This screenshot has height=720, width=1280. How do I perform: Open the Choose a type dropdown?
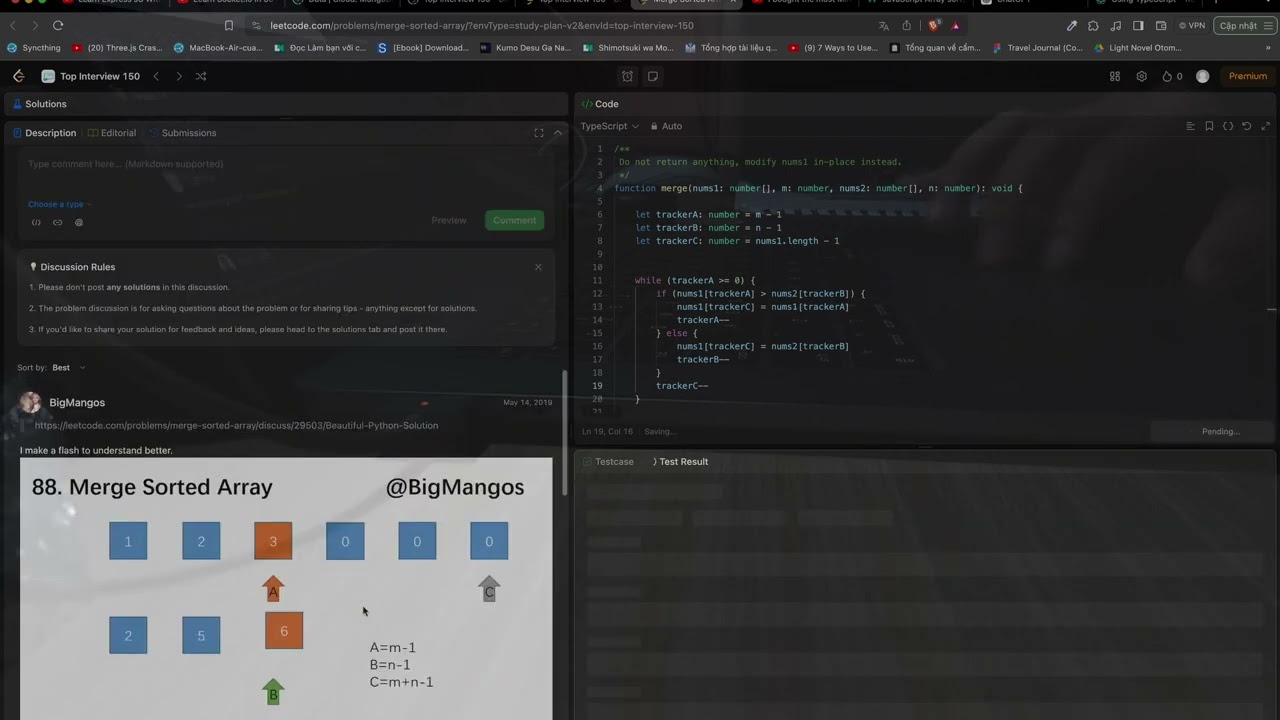click(60, 204)
